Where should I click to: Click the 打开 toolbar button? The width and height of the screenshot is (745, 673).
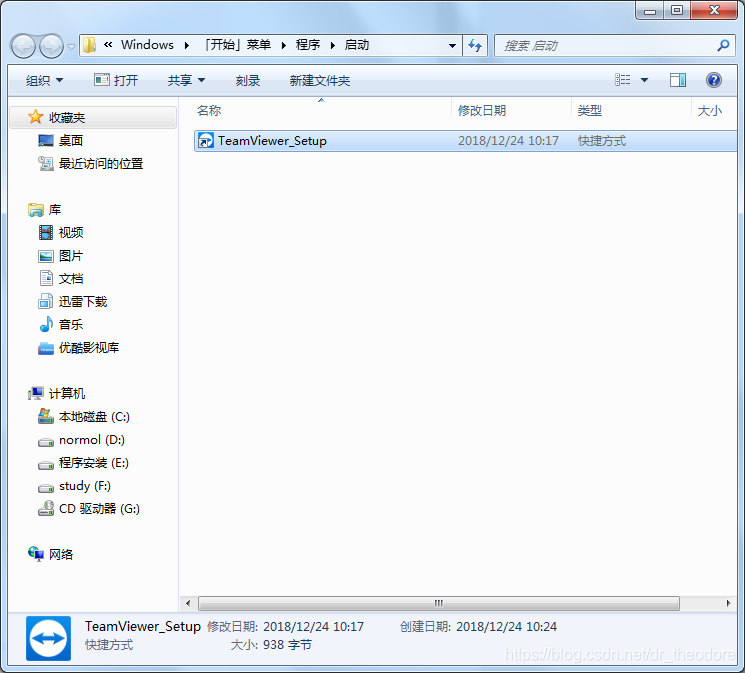click(x=116, y=80)
